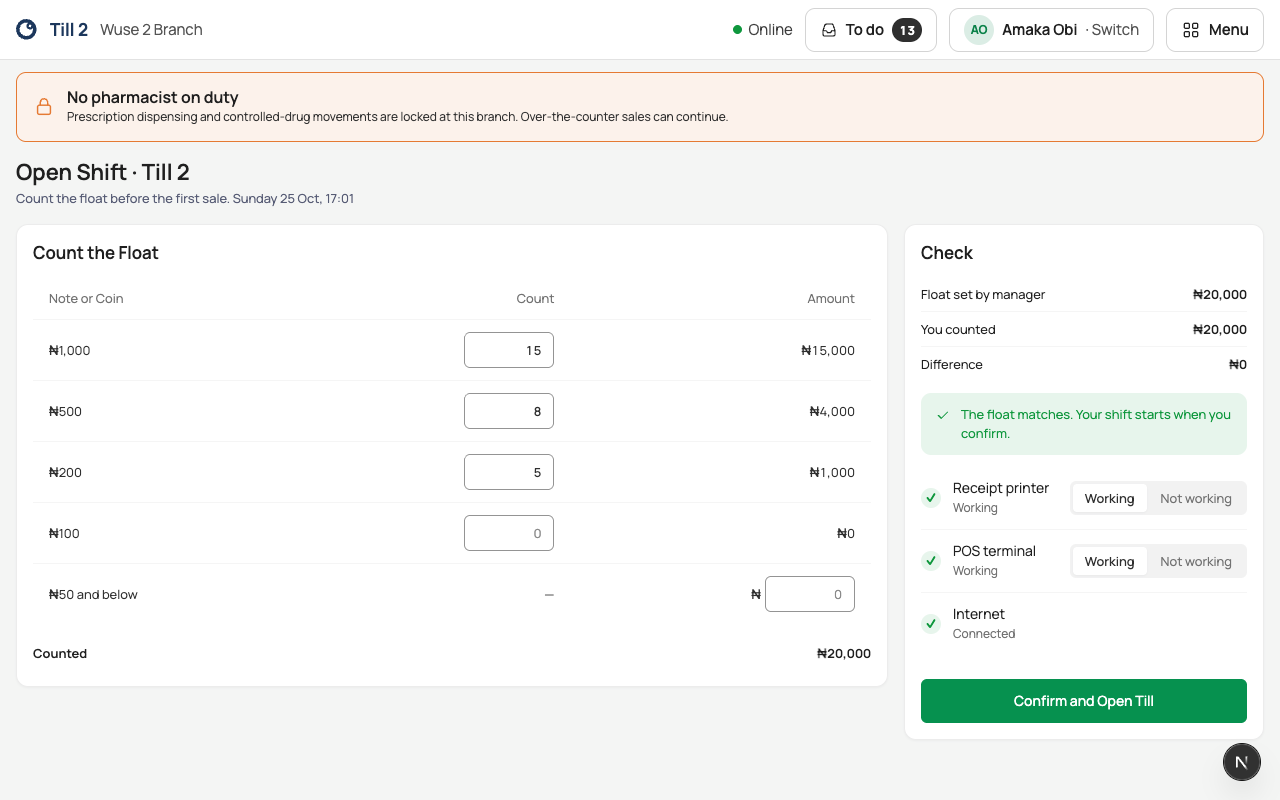Click the ₦15,000 amount
Screen dimensions: 1280x800
[828, 350]
